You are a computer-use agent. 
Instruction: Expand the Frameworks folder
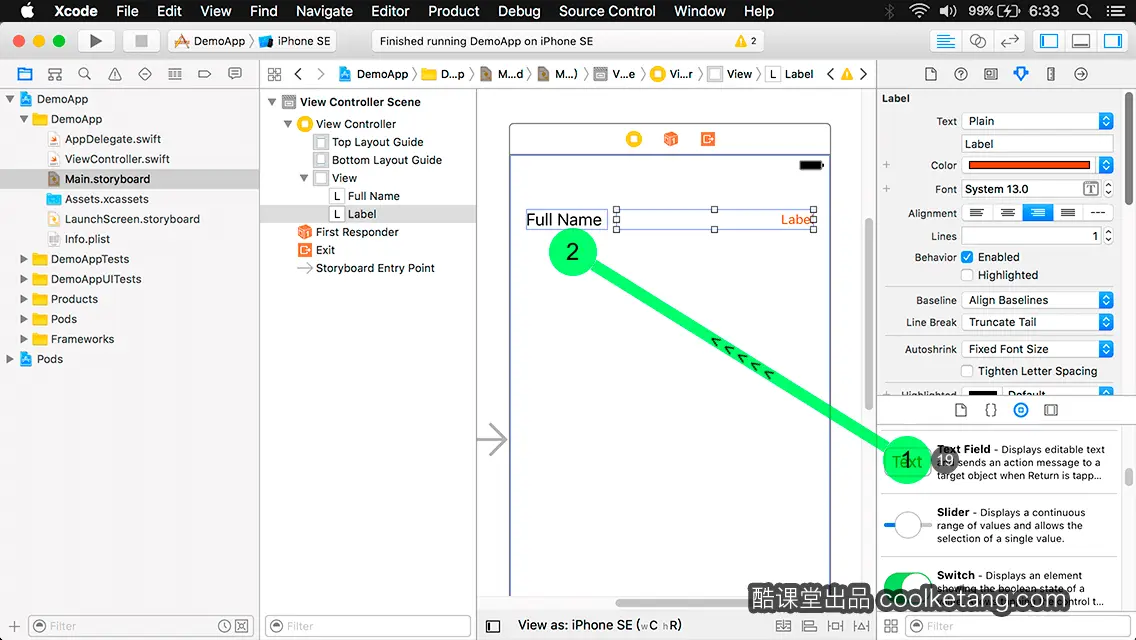pos(24,339)
